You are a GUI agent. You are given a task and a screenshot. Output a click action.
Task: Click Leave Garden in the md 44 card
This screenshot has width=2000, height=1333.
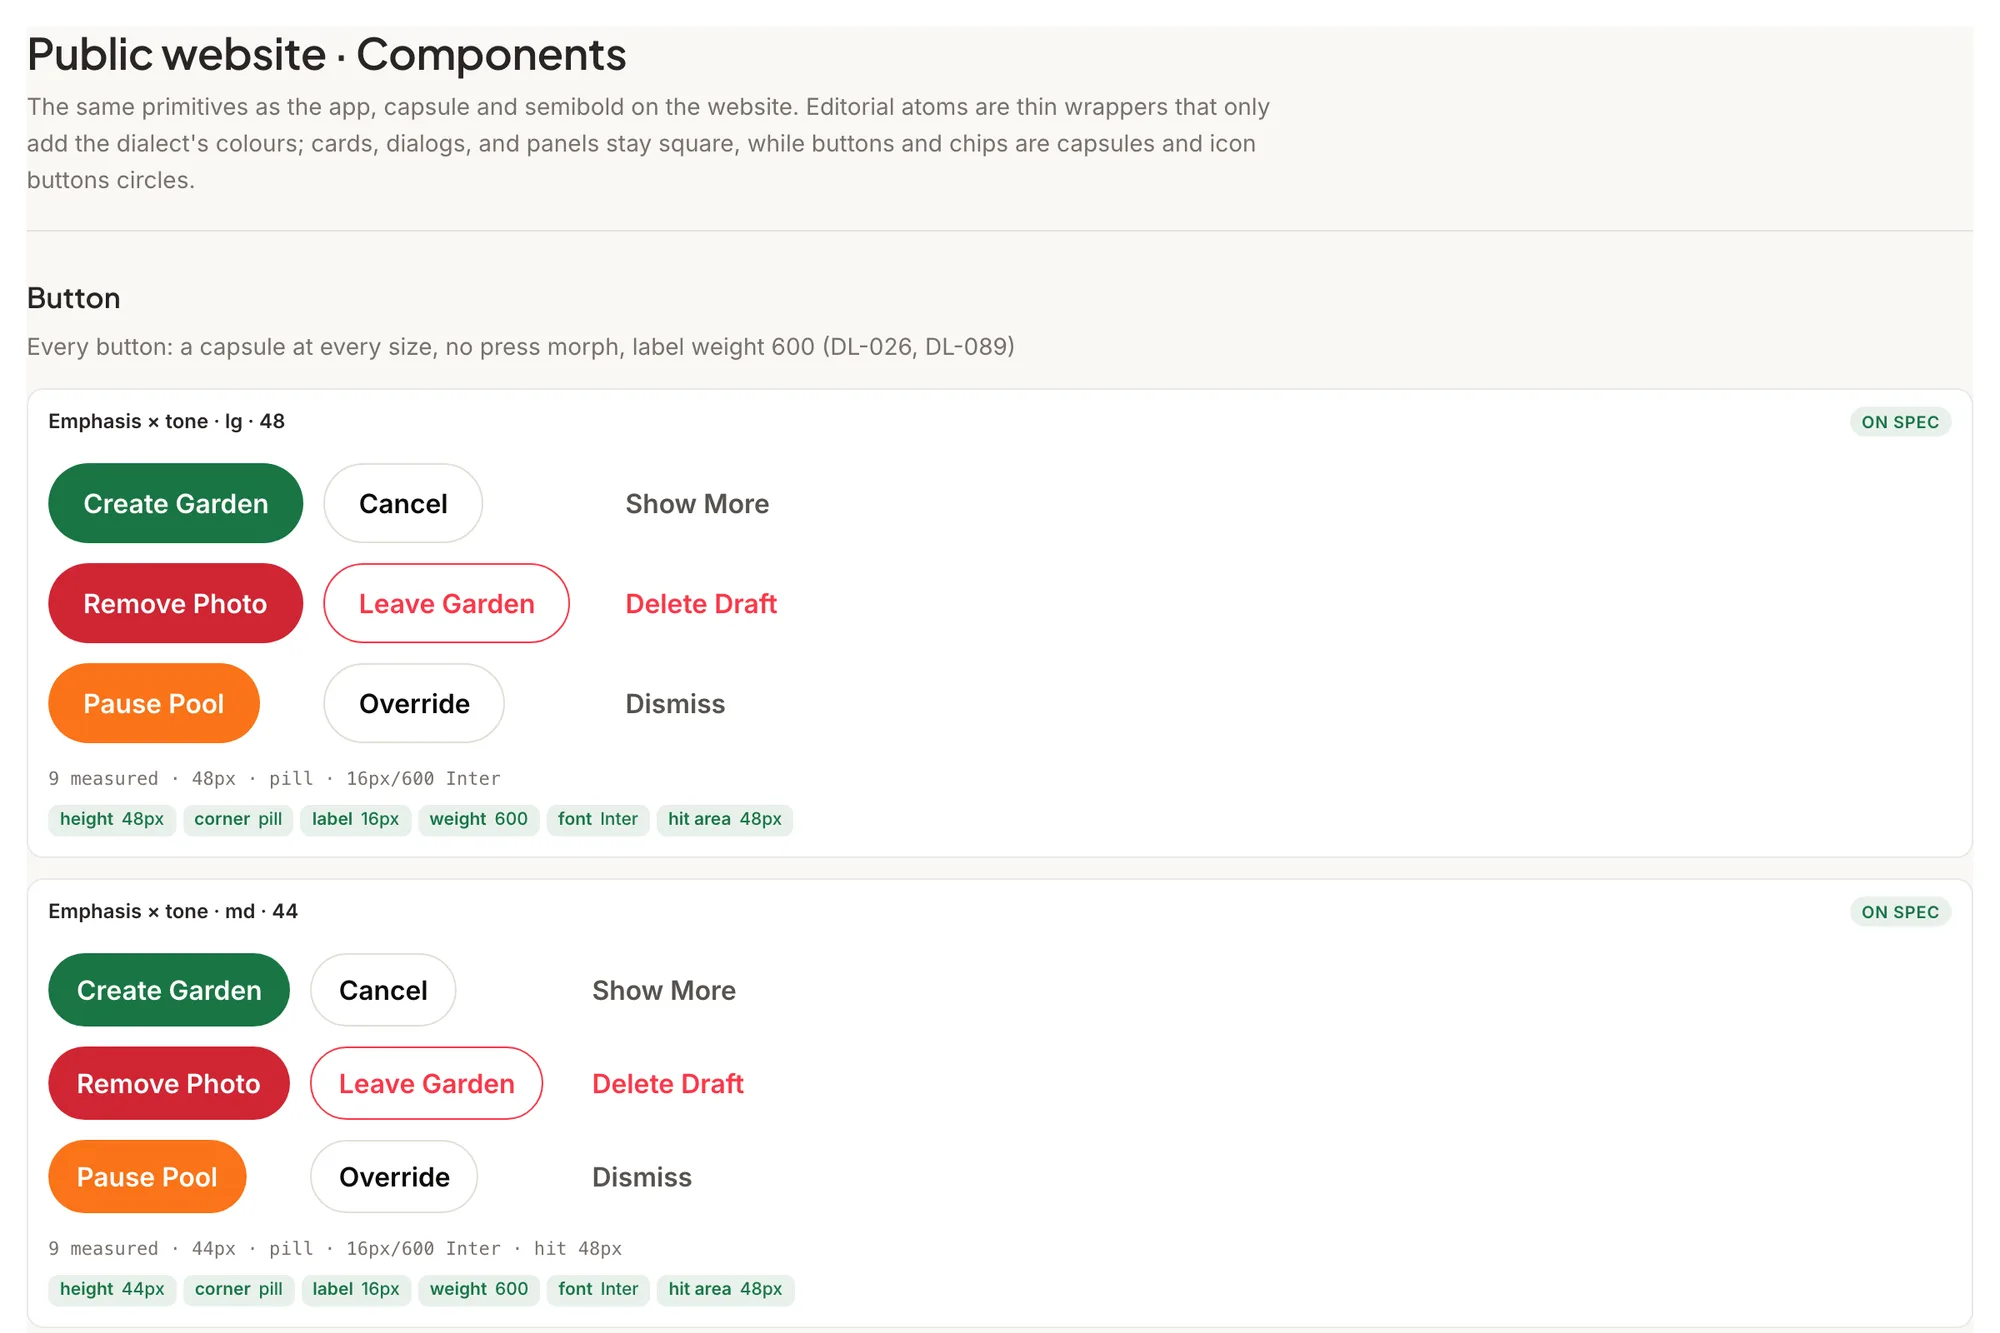point(426,1083)
